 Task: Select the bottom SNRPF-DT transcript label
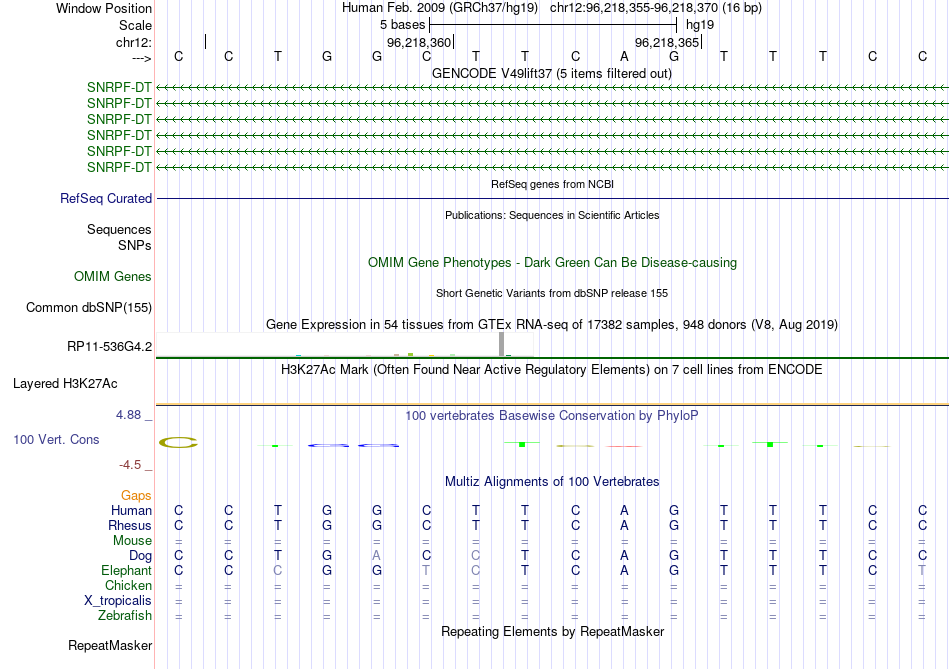coord(119,167)
